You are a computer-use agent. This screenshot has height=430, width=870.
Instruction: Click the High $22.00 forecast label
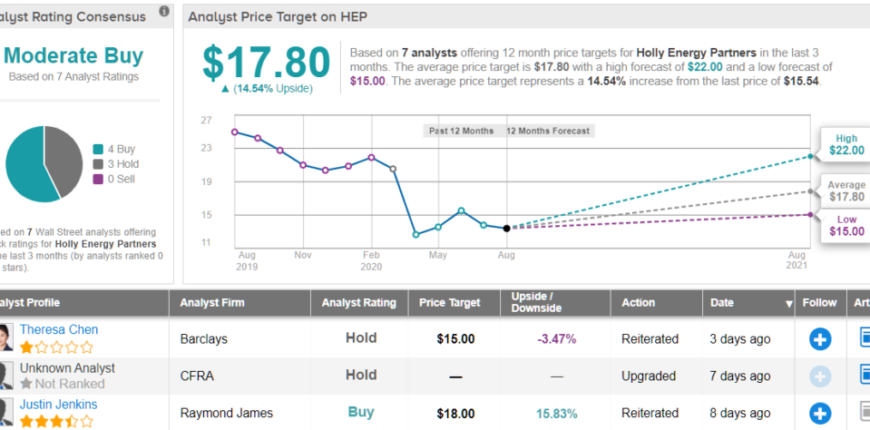tap(846, 144)
